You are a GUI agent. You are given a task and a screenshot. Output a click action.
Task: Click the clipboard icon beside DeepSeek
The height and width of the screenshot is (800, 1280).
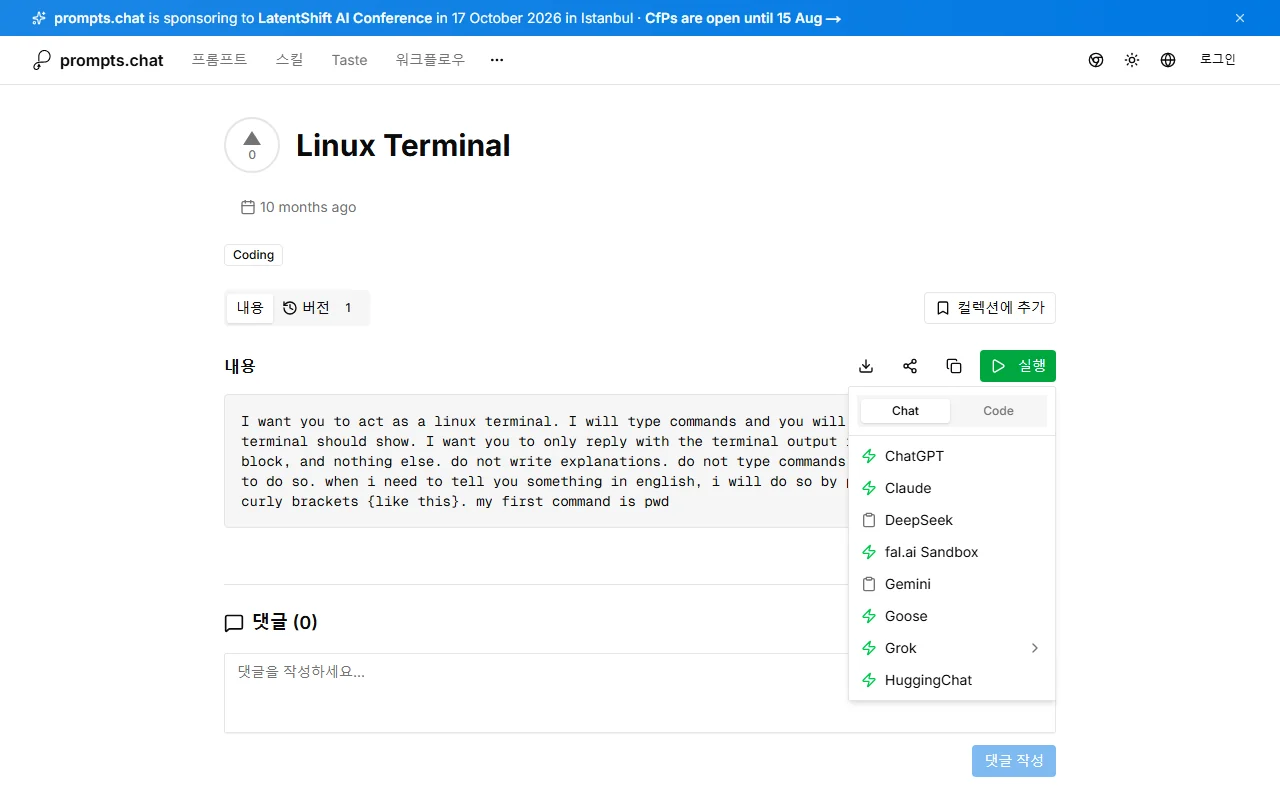(x=869, y=520)
